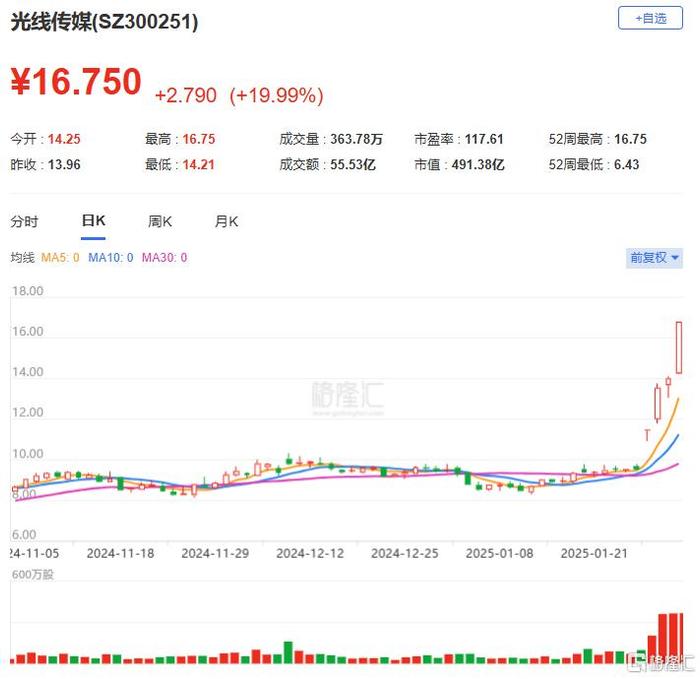
Task: Click the 今开 value 14.25
Action: point(64,139)
